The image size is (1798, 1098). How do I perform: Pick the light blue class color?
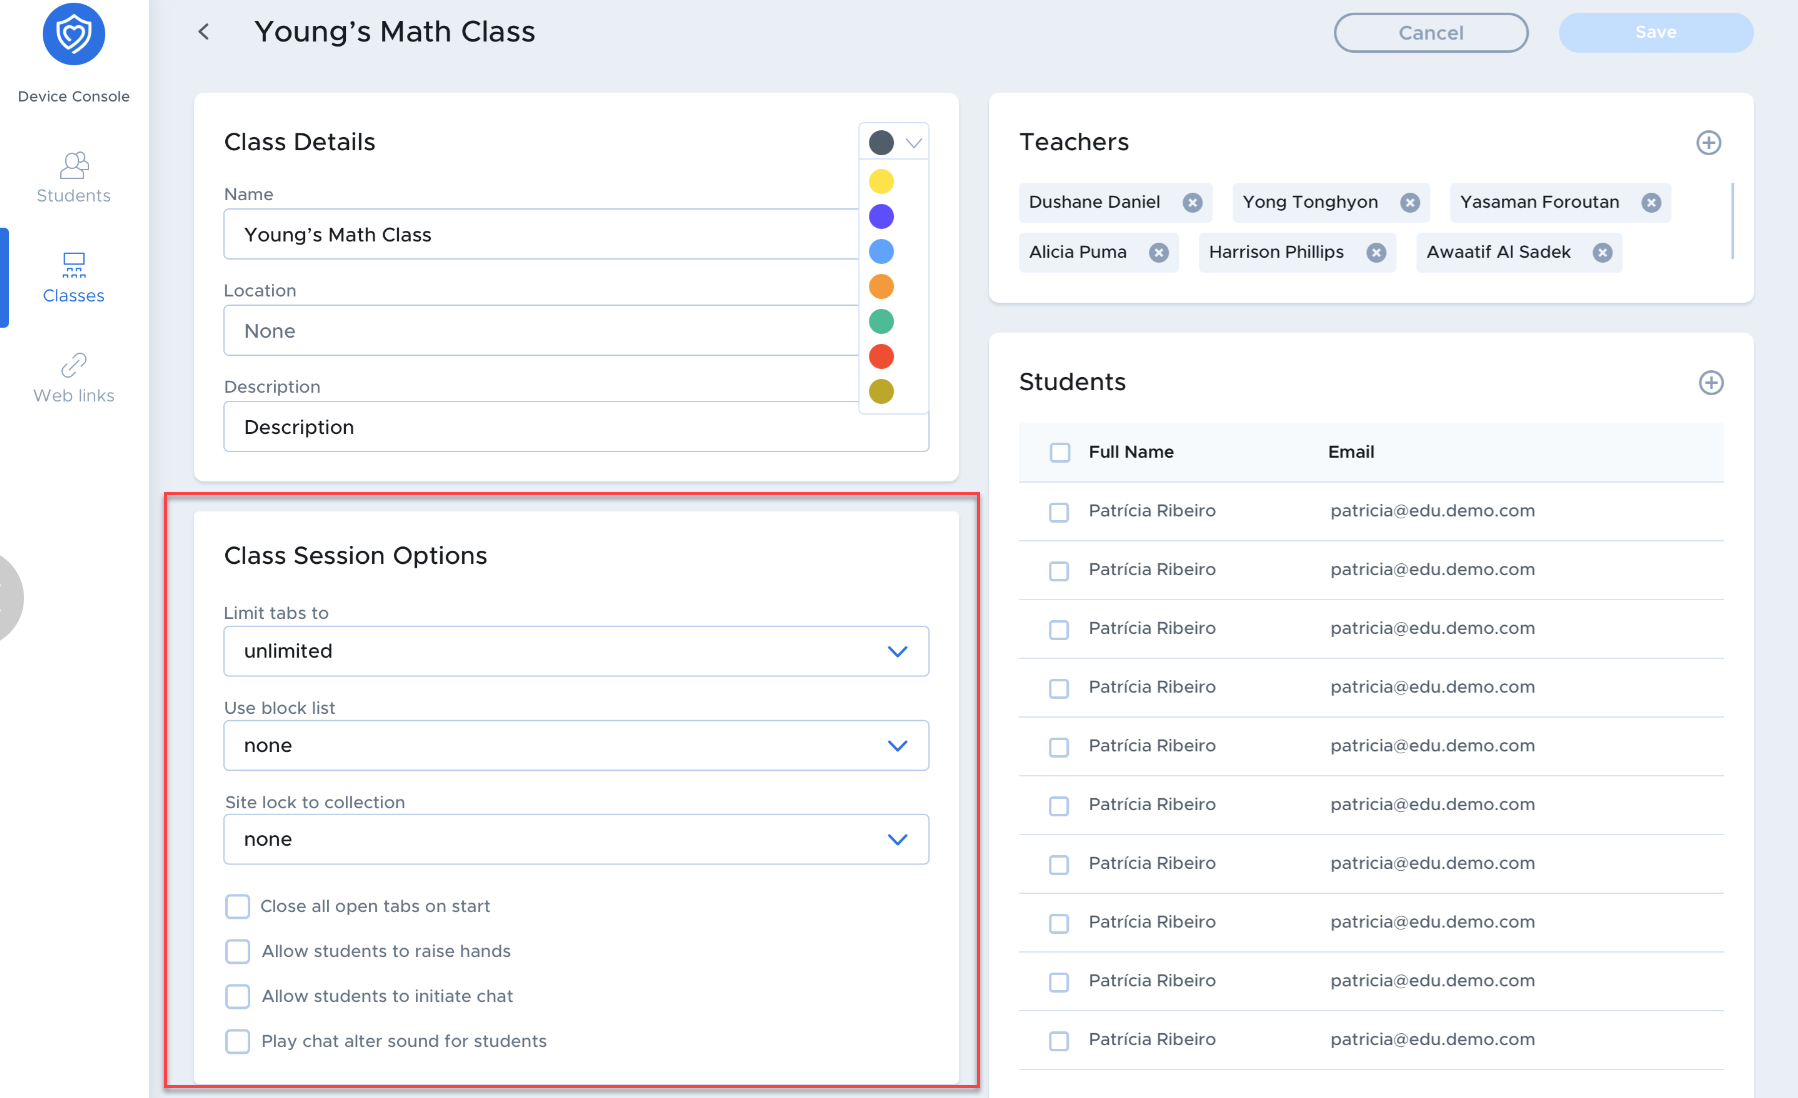coord(881,251)
